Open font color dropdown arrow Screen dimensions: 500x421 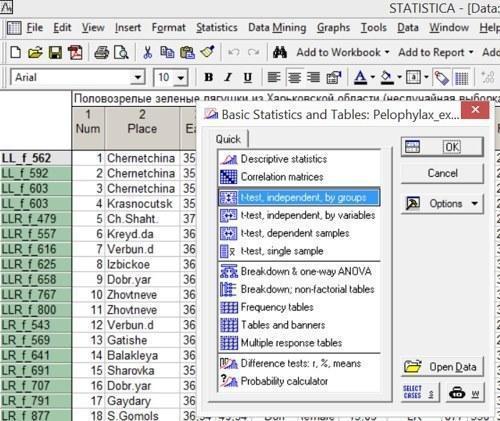pos(373,78)
